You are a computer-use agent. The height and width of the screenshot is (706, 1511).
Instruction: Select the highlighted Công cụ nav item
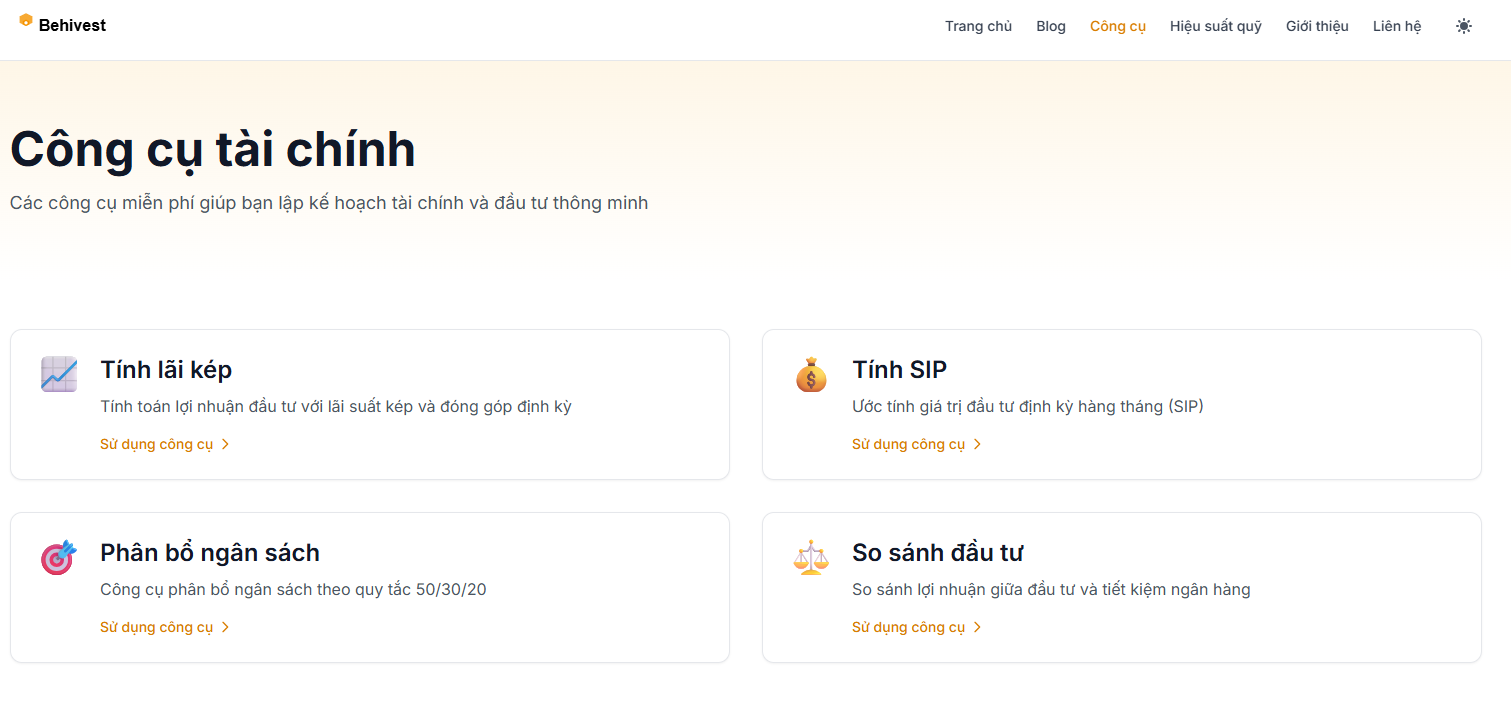(1117, 26)
